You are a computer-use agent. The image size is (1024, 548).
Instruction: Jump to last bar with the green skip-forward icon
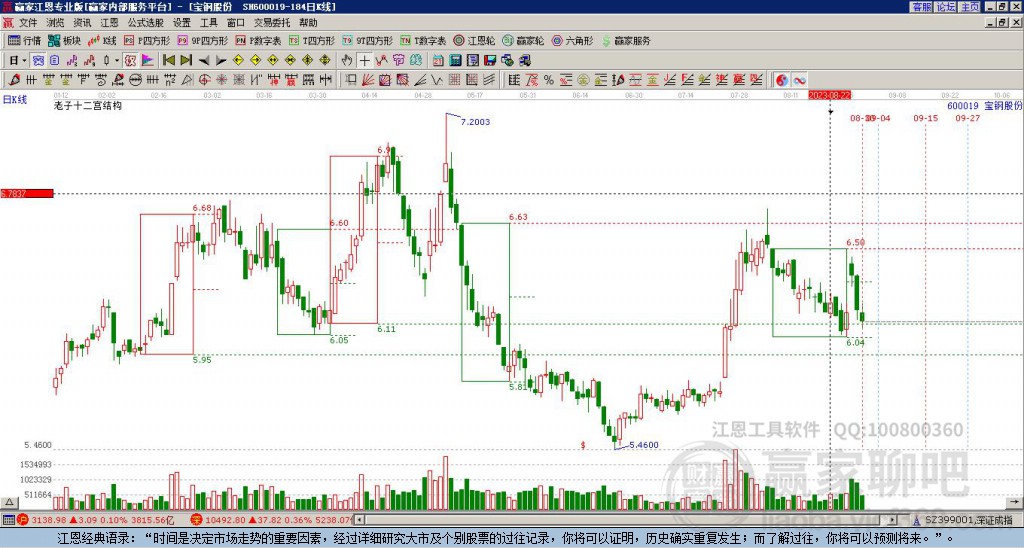tap(186, 61)
